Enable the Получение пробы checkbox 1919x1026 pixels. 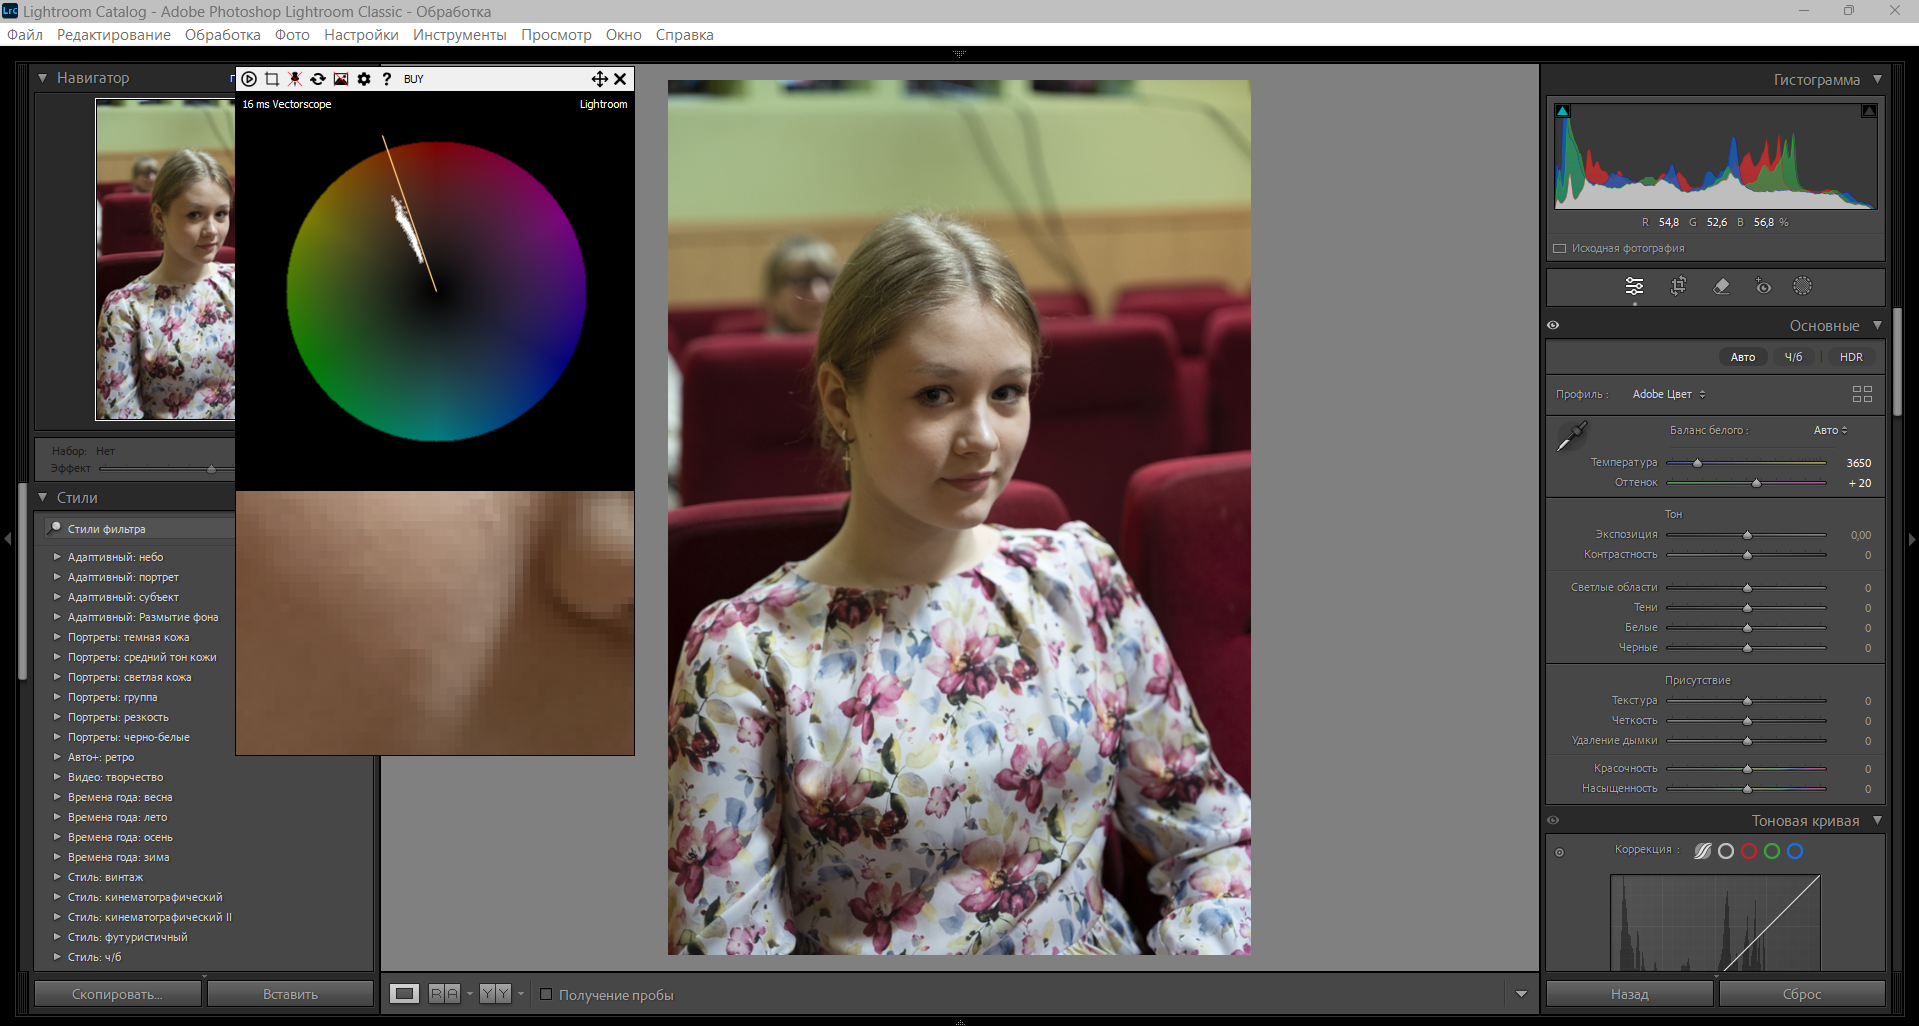pos(546,994)
